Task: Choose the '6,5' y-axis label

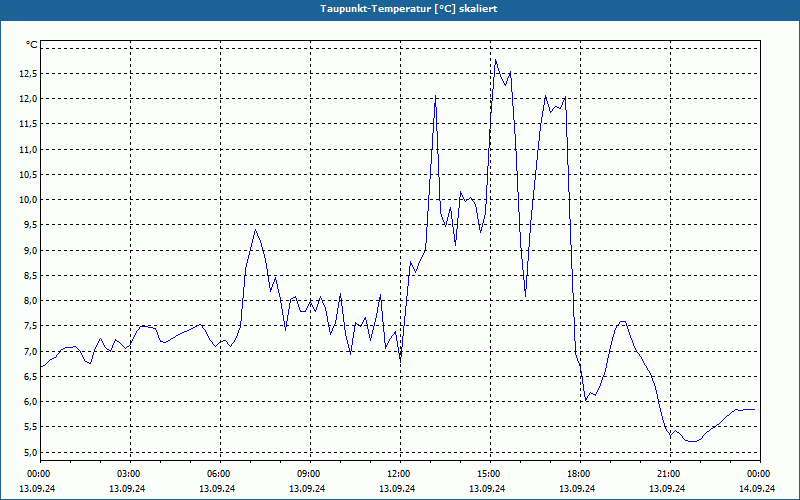Action: point(30,377)
